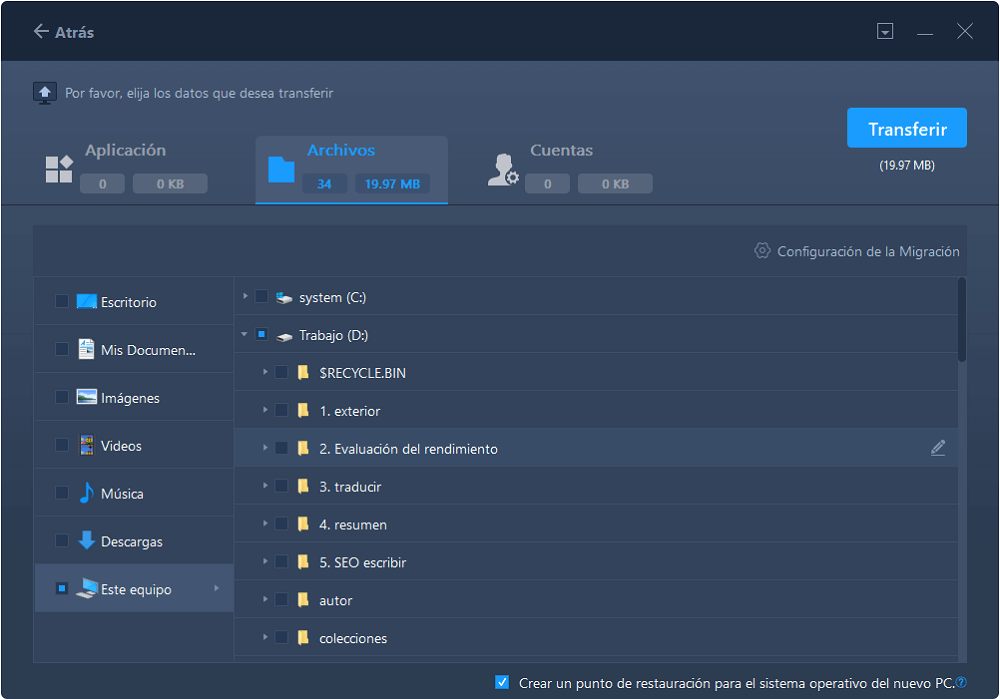Viewport: 1000px width, 699px height.
Task: Click the 1. exterior folder icon
Action: (304, 410)
